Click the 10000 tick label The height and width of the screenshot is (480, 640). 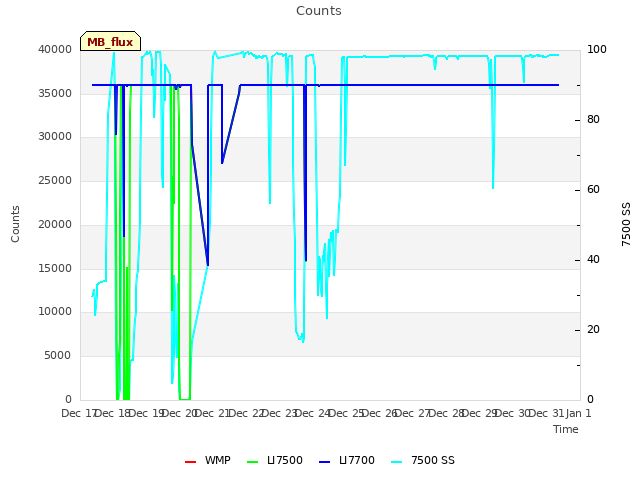(x=55, y=311)
